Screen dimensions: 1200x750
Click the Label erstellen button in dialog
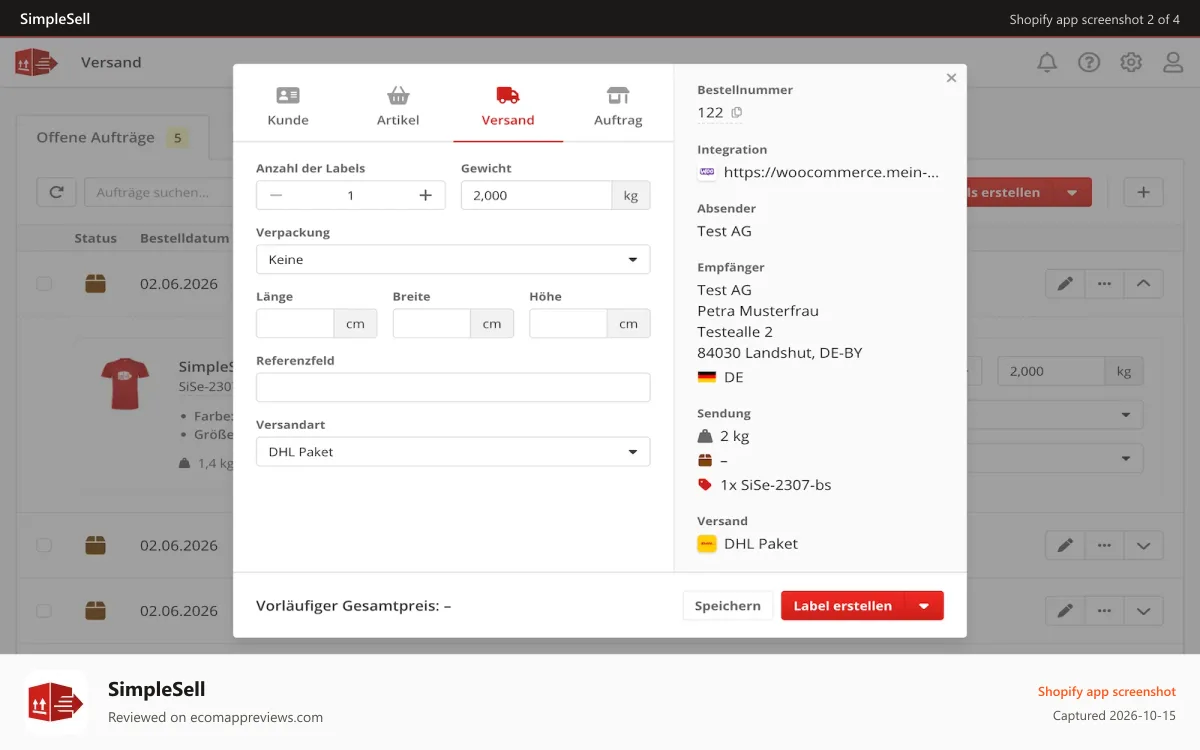pos(843,605)
